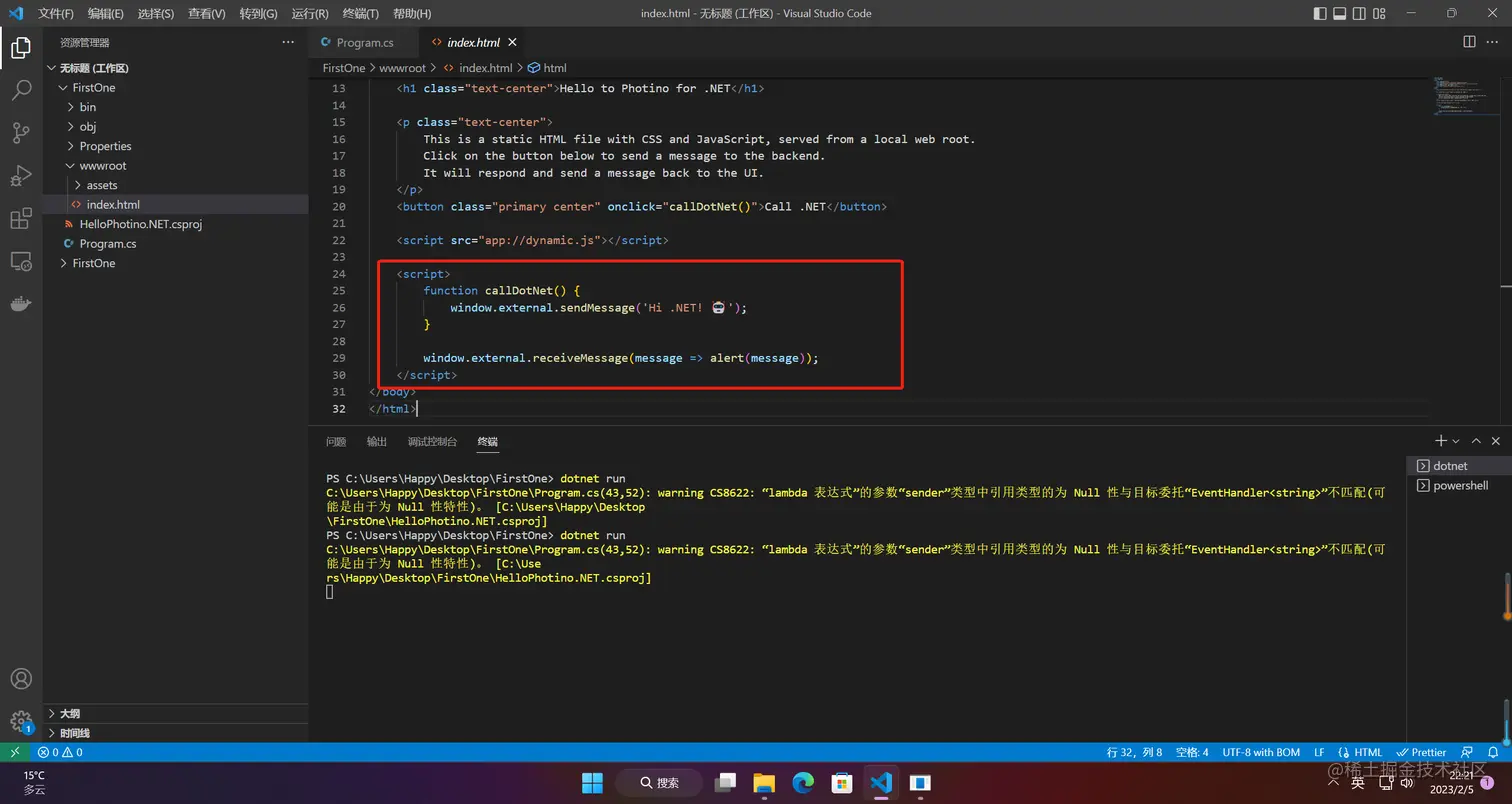
Task: Open the 转到(G) menu
Action: pyautogui.click(x=258, y=13)
